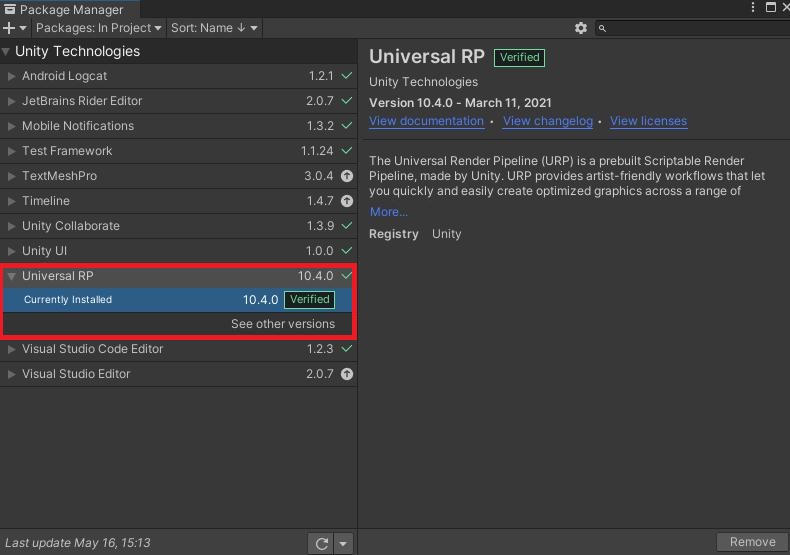
Task: Maximize the Package Manager window
Action: [x=770, y=7]
